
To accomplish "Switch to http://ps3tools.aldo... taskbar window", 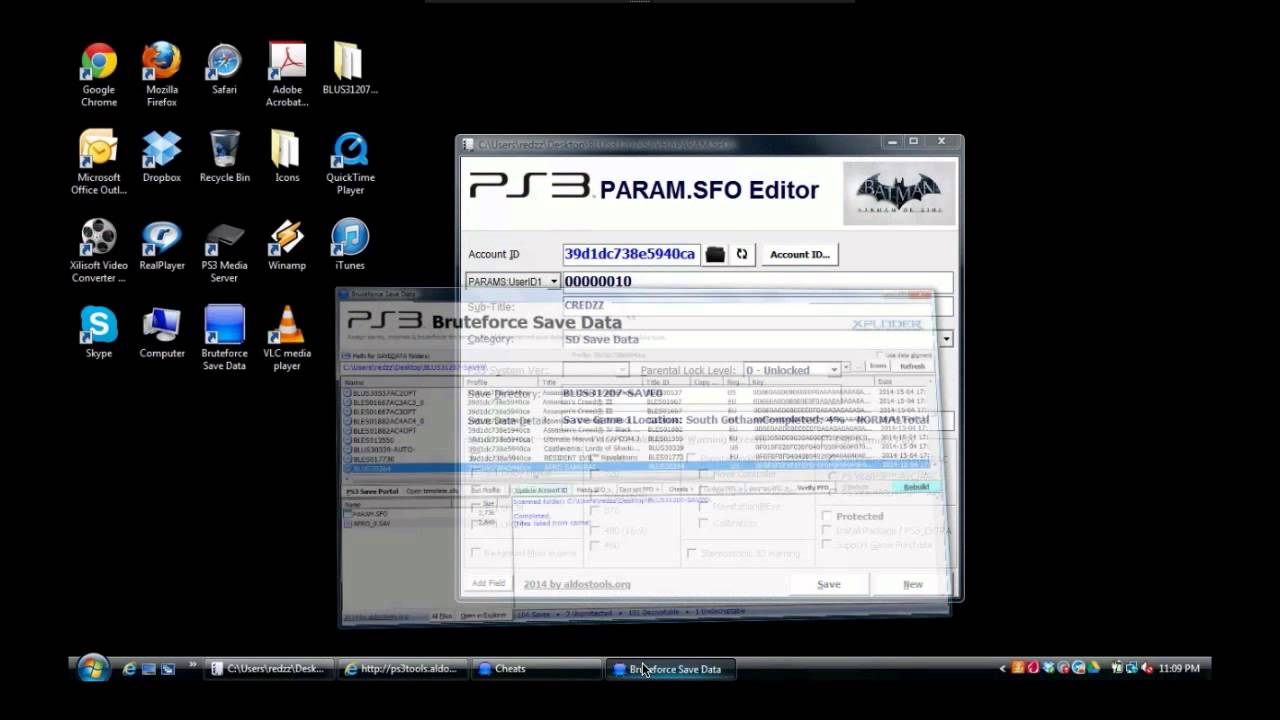I will coord(402,669).
